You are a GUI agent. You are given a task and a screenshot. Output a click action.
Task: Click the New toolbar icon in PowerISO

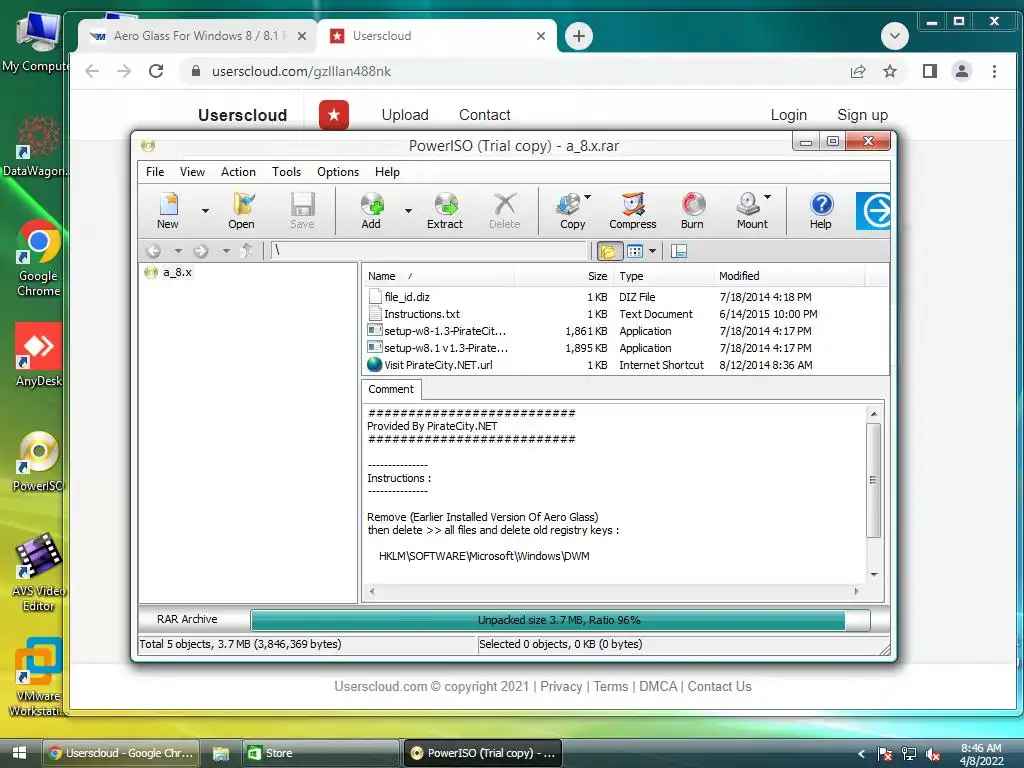[168, 210]
